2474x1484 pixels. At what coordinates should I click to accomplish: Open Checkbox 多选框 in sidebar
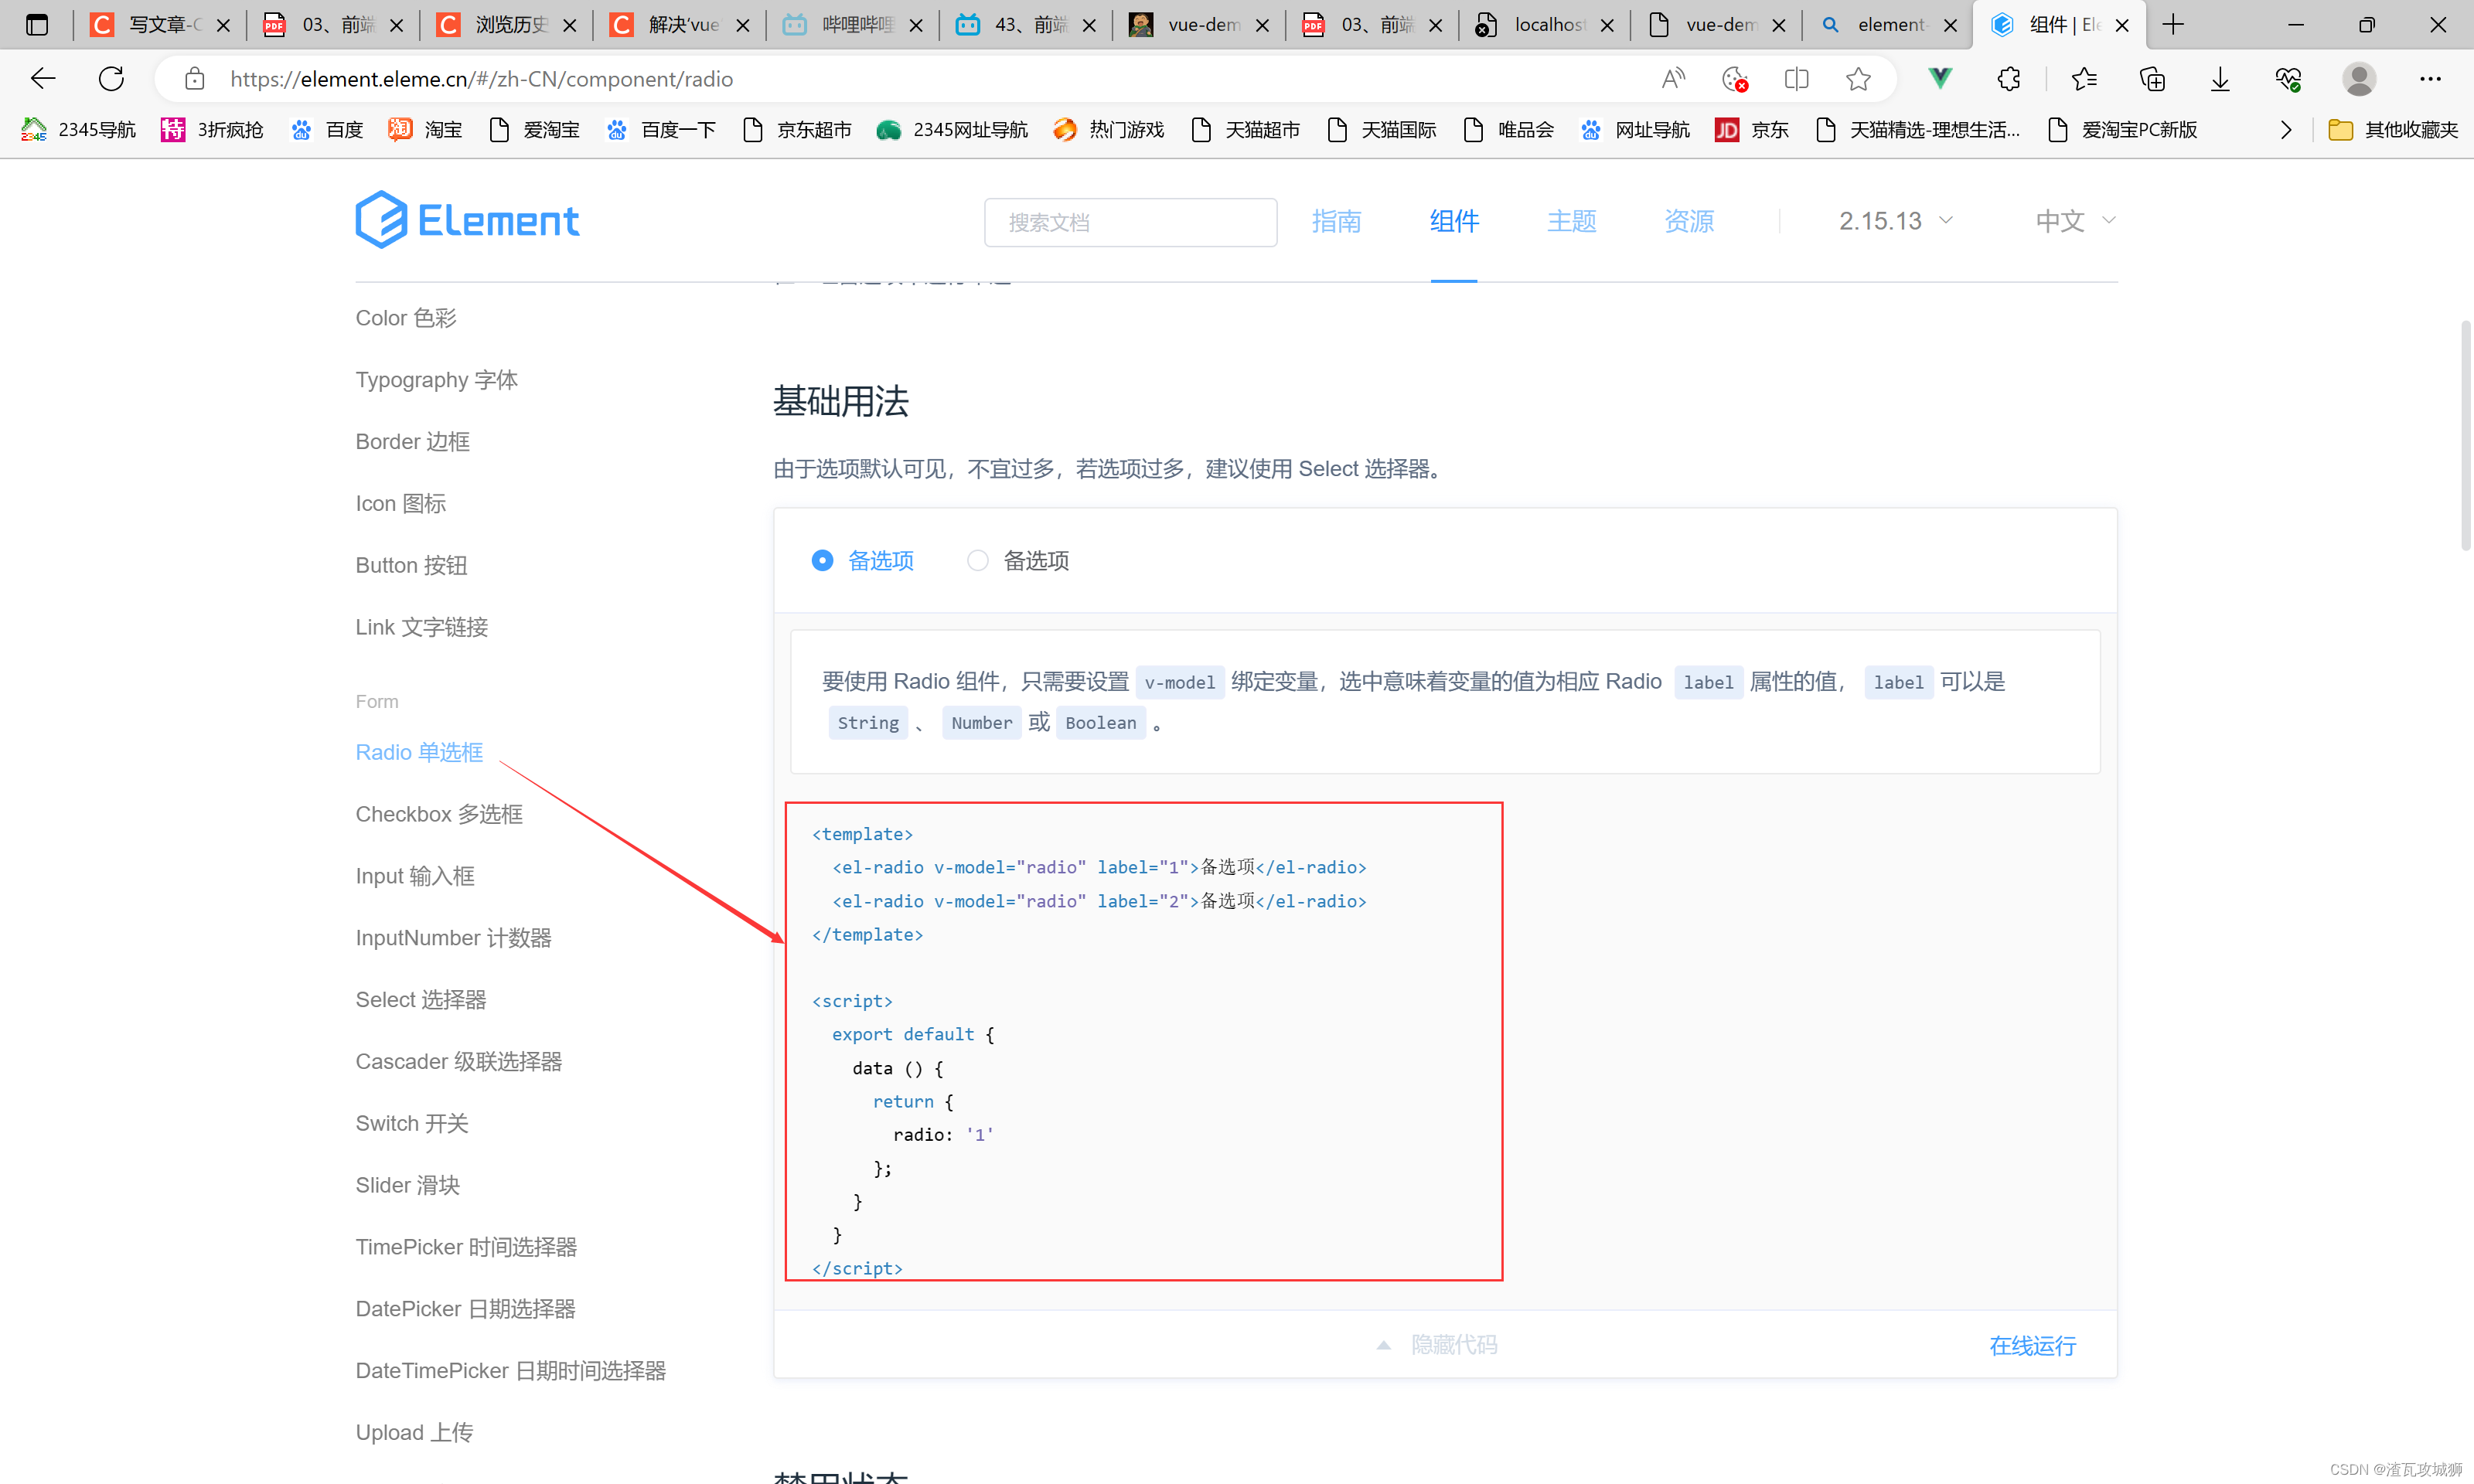click(x=439, y=814)
